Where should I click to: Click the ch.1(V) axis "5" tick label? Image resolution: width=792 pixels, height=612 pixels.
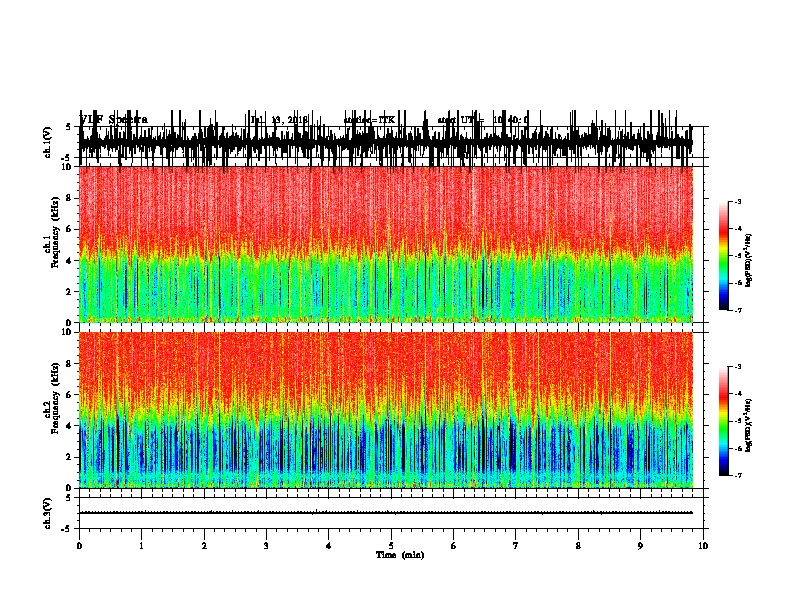point(68,127)
